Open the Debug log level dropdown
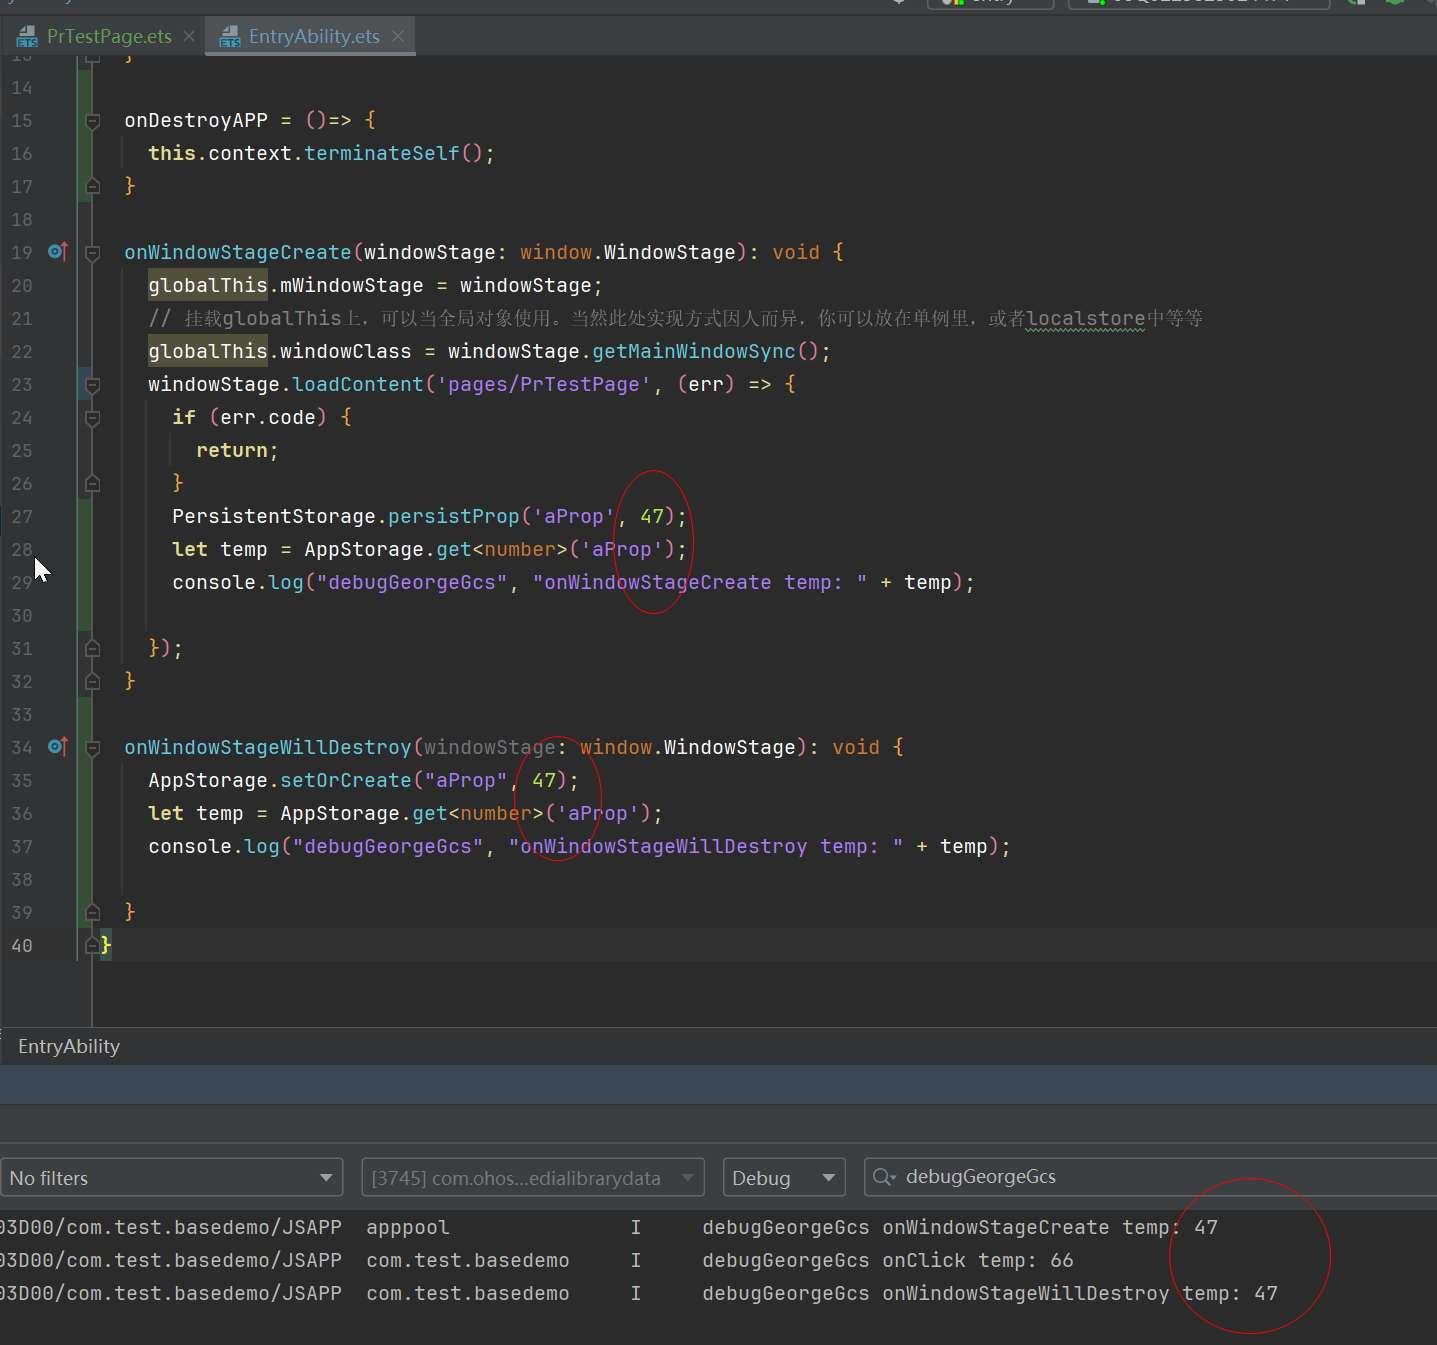This screenshot has height=1345, width=1437. [x=784, y=1178]
